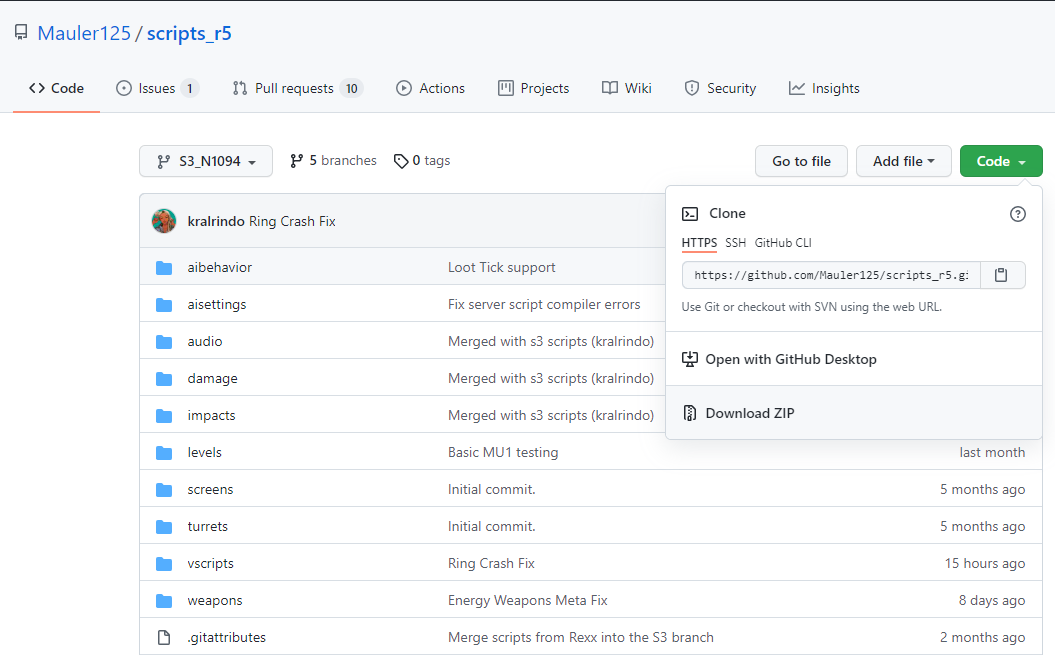This screenshot has width=1055, height=655.
Task: Open the Wiki tab
Action: point(626,88)
